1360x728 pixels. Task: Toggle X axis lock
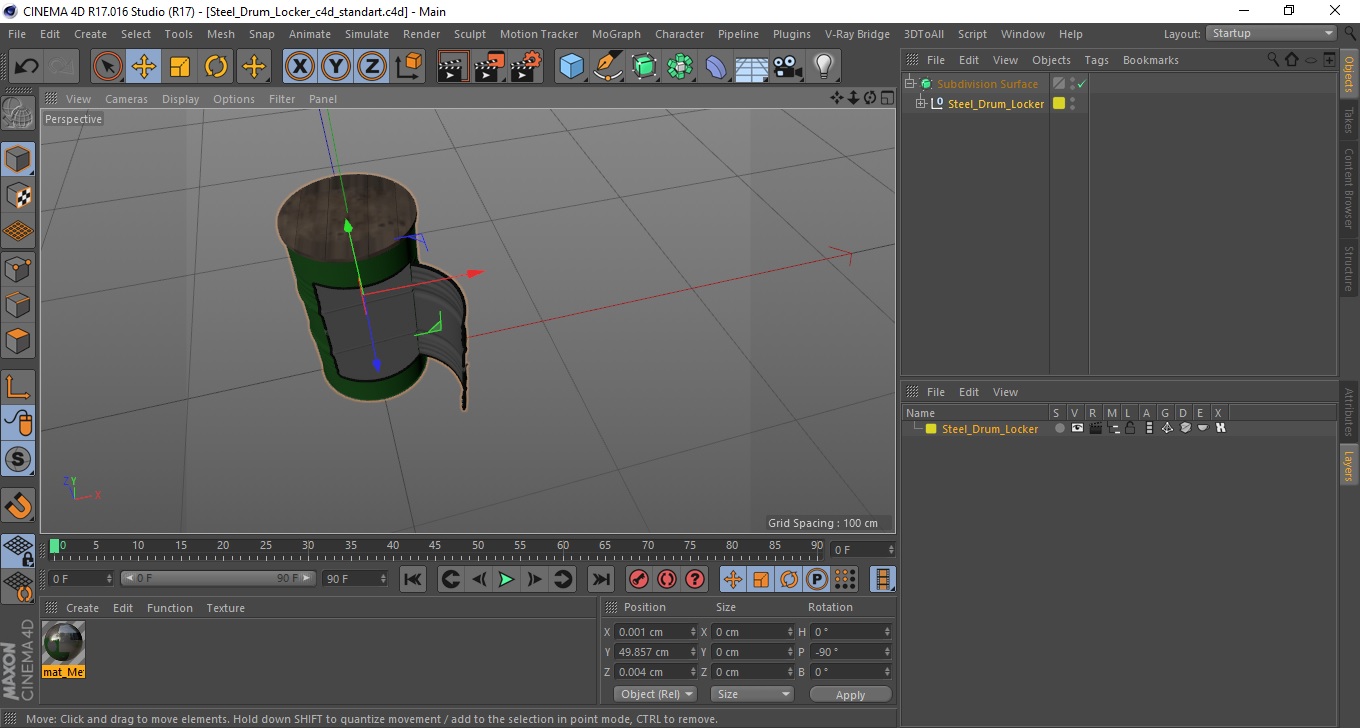click(300, 67)
